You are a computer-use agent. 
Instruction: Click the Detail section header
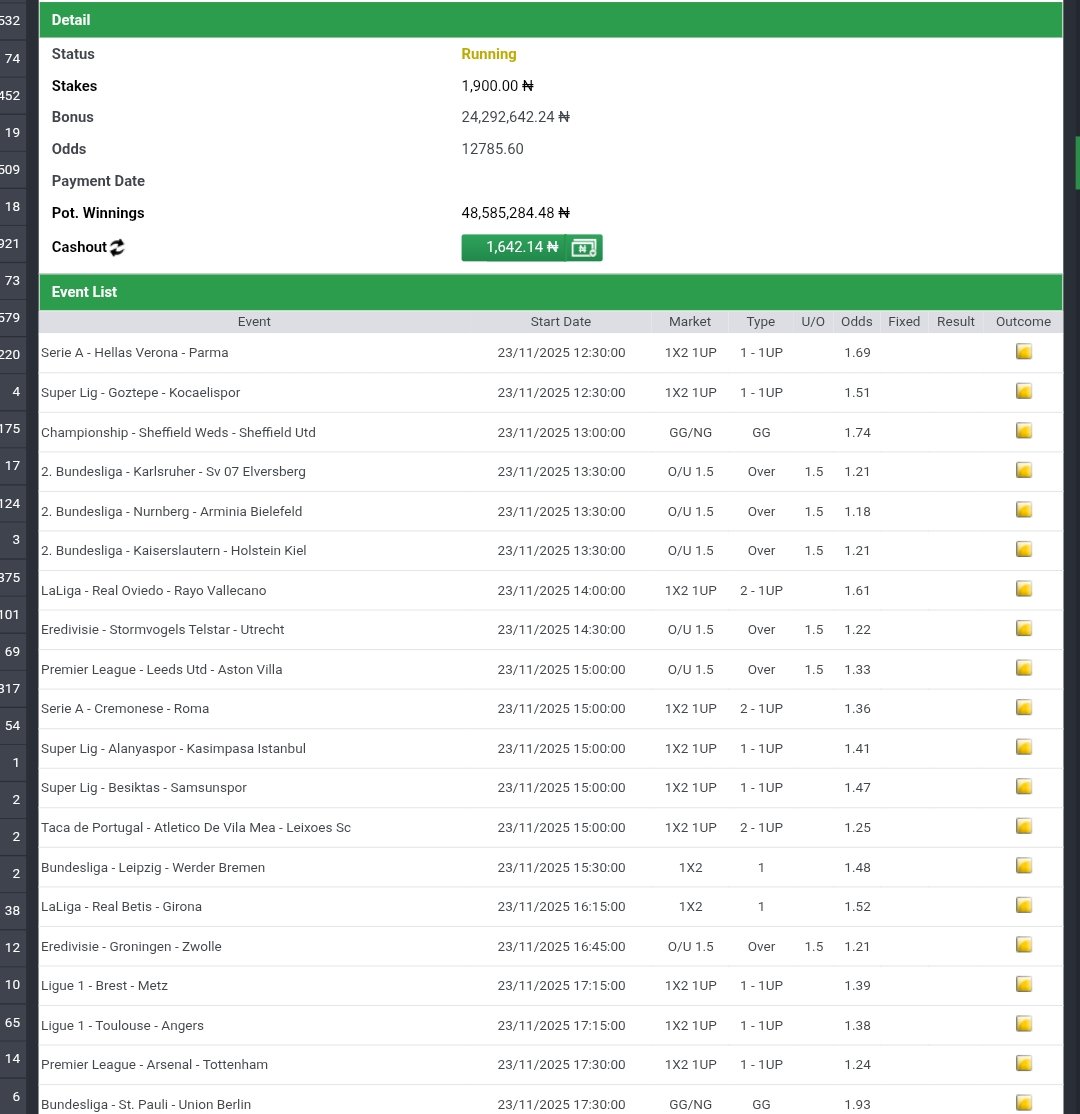pos(551,20)
